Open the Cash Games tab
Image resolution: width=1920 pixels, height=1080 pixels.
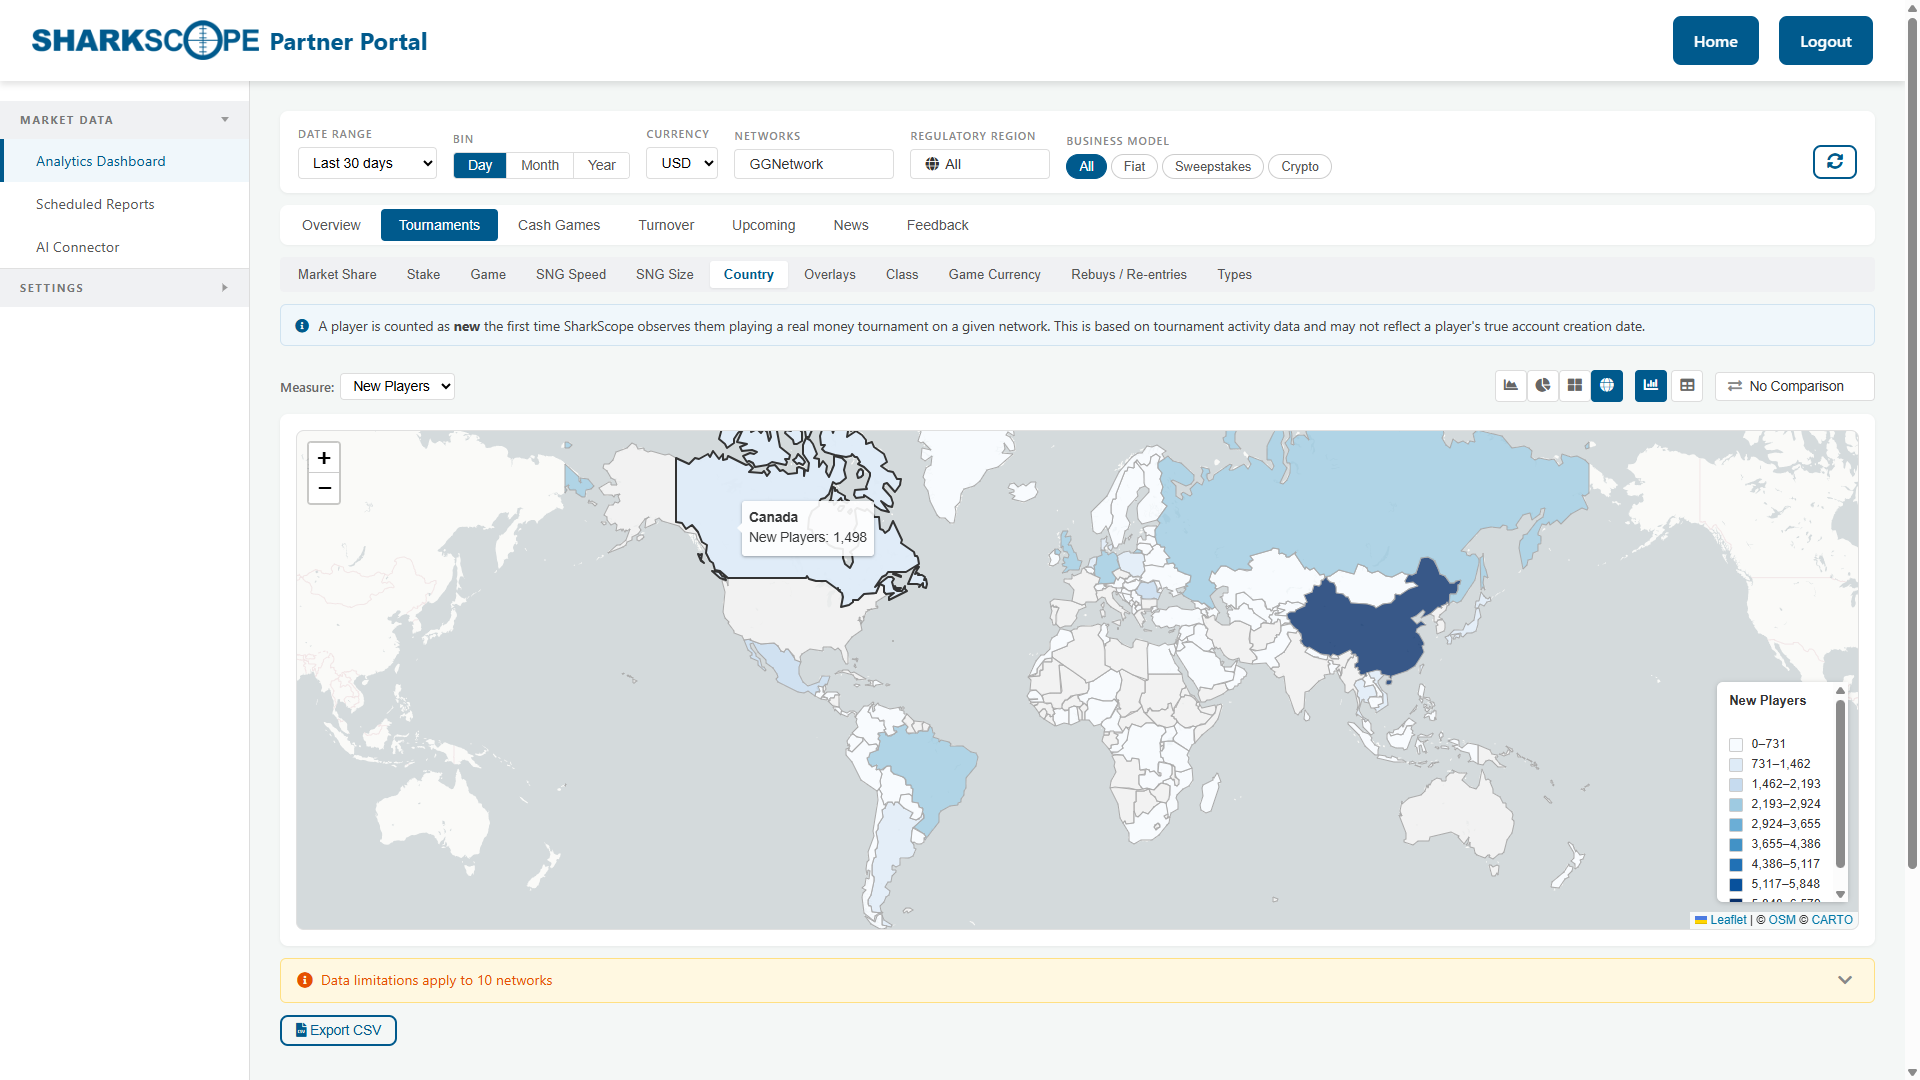[559, 225]
